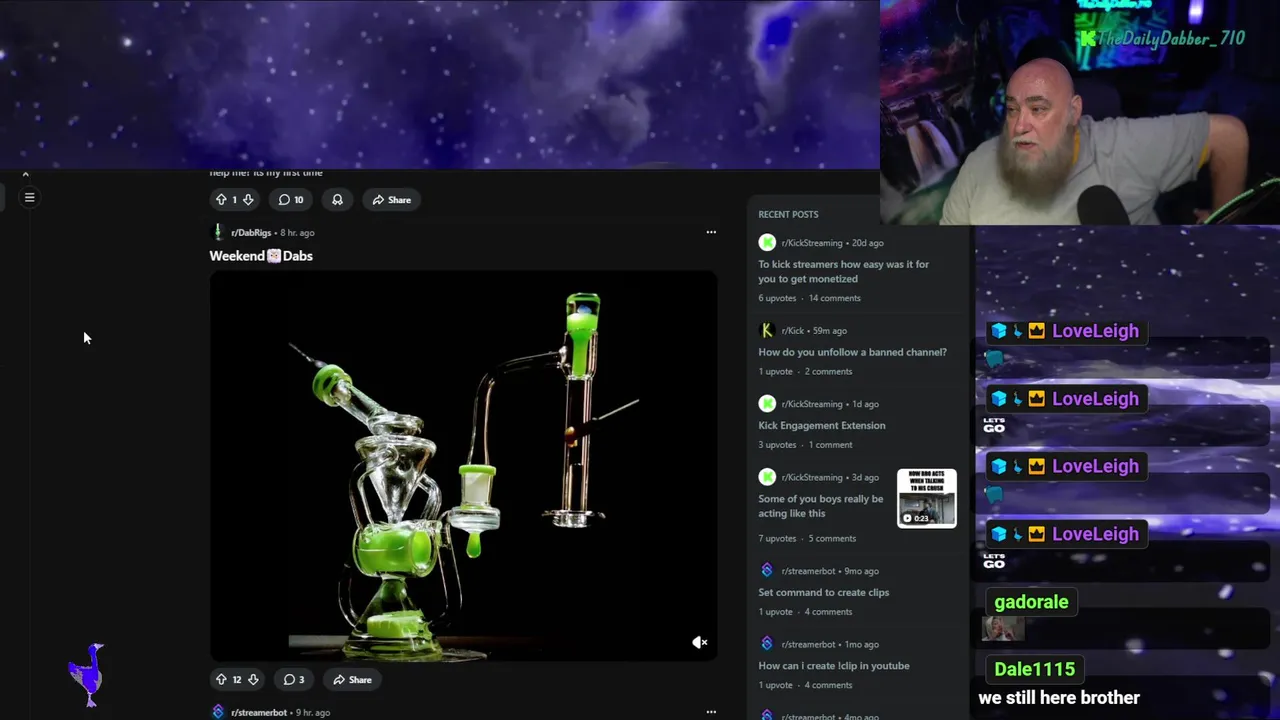
Task: Open 'Set command to create clips' post
Action: point(823,593)
